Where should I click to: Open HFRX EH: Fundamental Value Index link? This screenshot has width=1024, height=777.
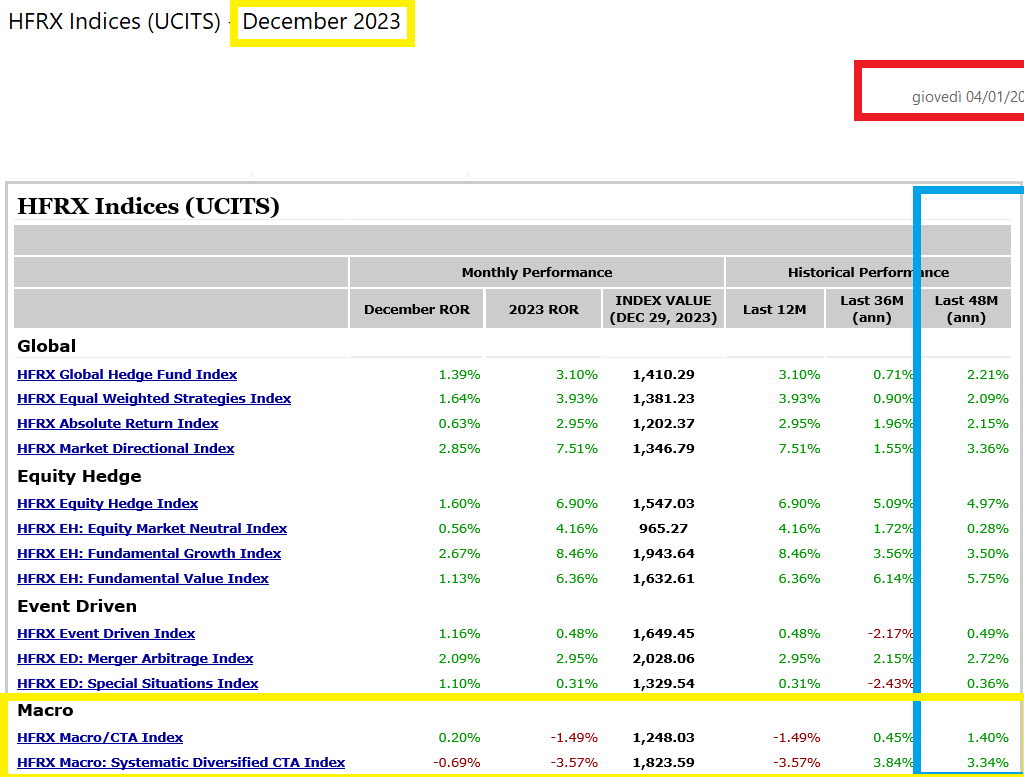click(143, 579)
